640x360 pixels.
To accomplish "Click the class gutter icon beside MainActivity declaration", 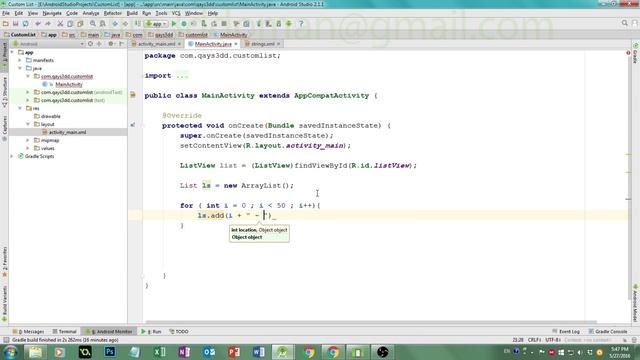I will [133, 95].
